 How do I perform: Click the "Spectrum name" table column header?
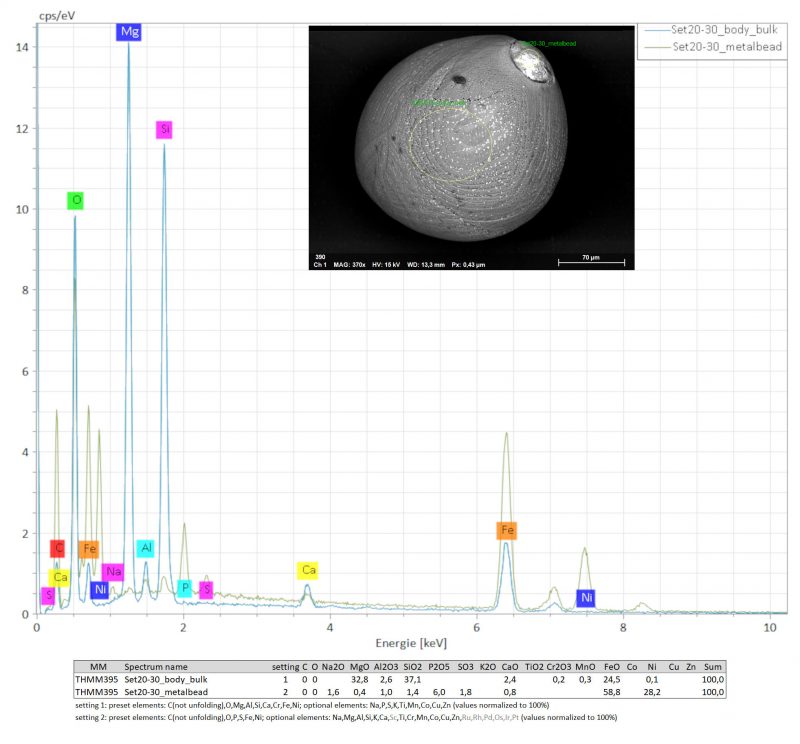tap(157, 665)
